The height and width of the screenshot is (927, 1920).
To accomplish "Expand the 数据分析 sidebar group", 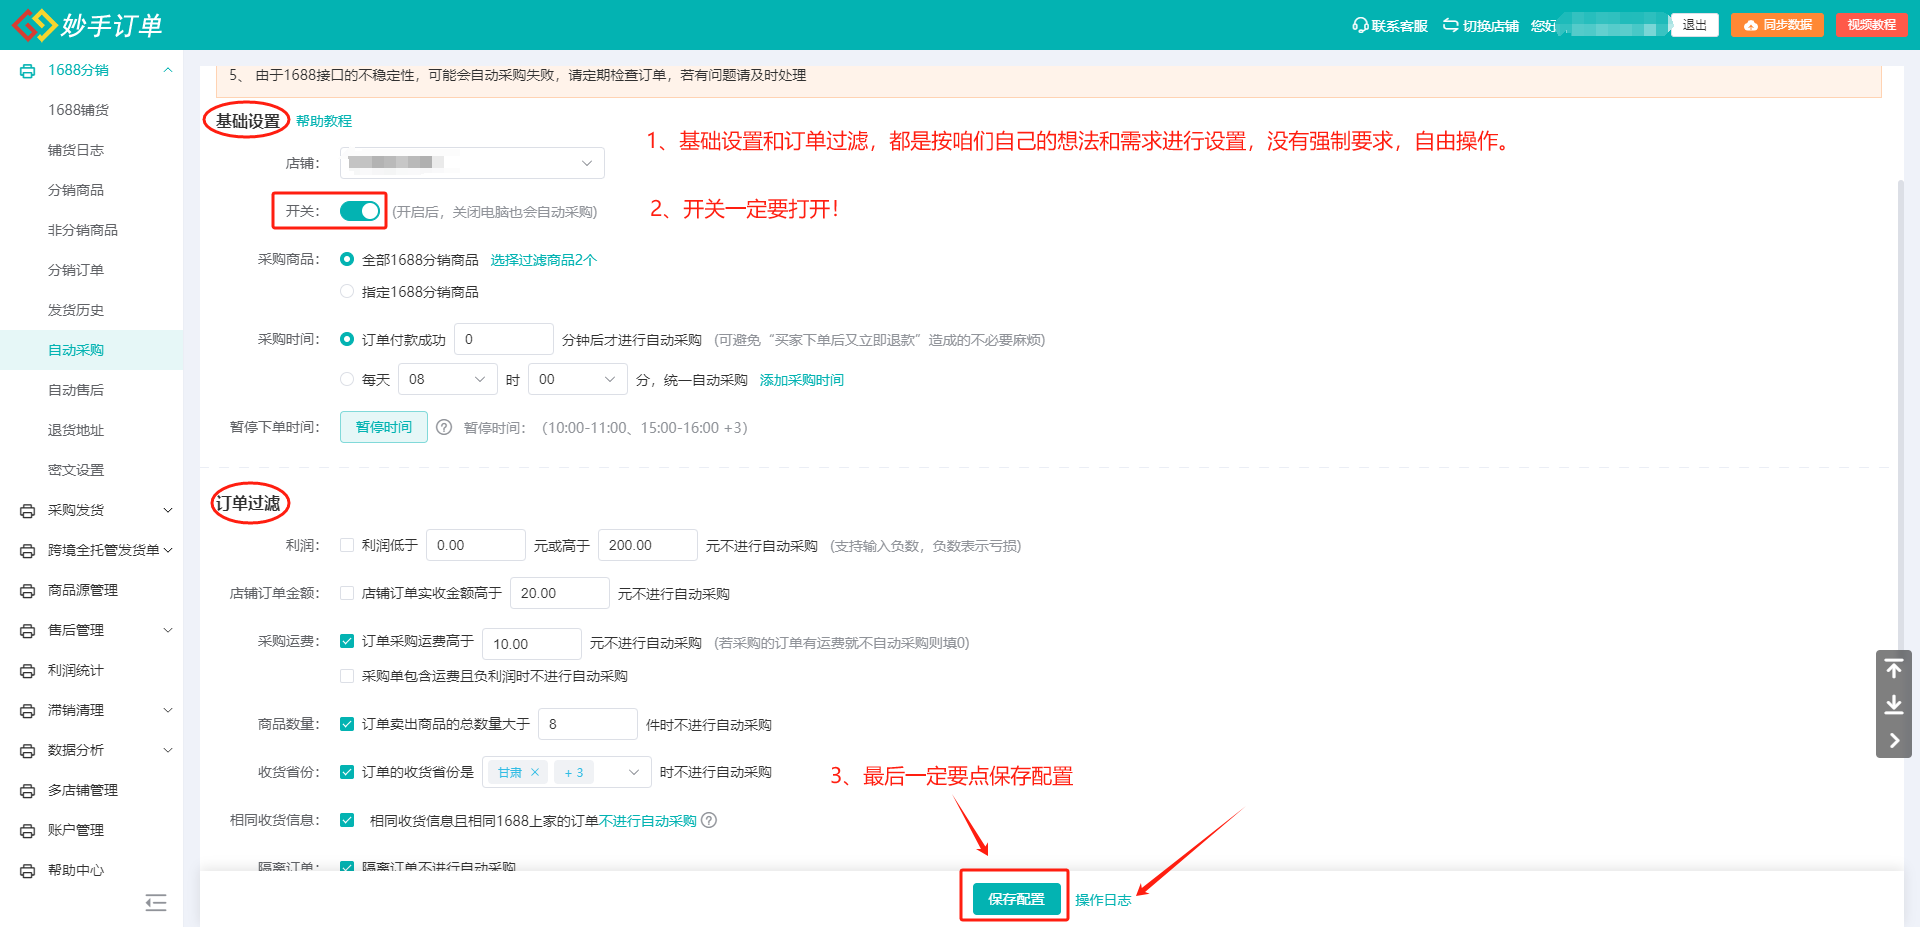I will 168,750.
